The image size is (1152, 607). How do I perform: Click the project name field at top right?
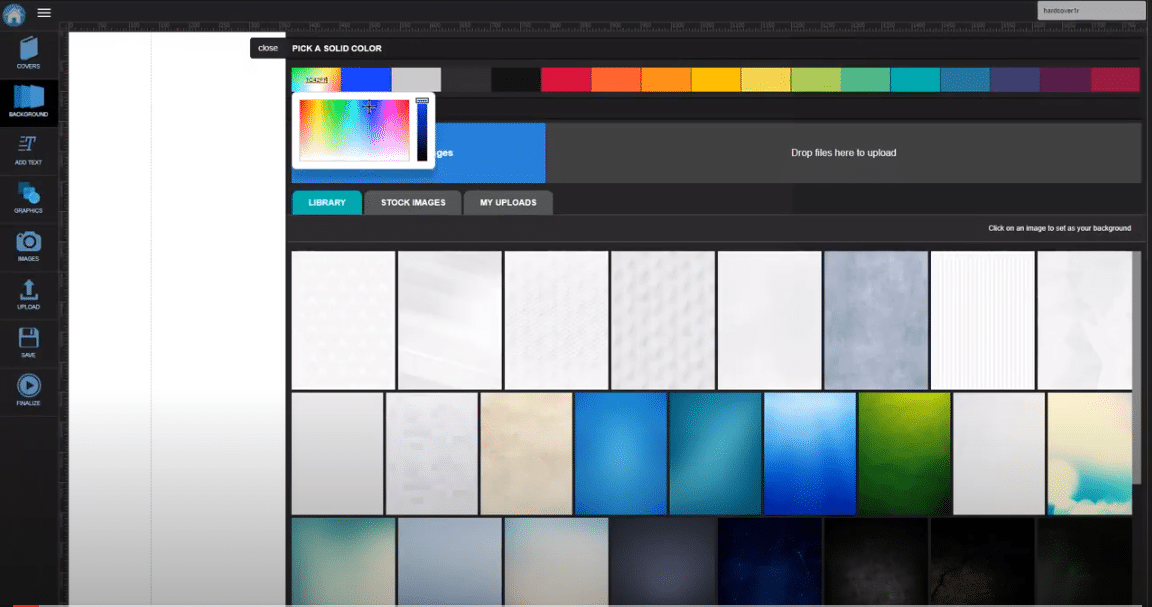click(1091, 10)
